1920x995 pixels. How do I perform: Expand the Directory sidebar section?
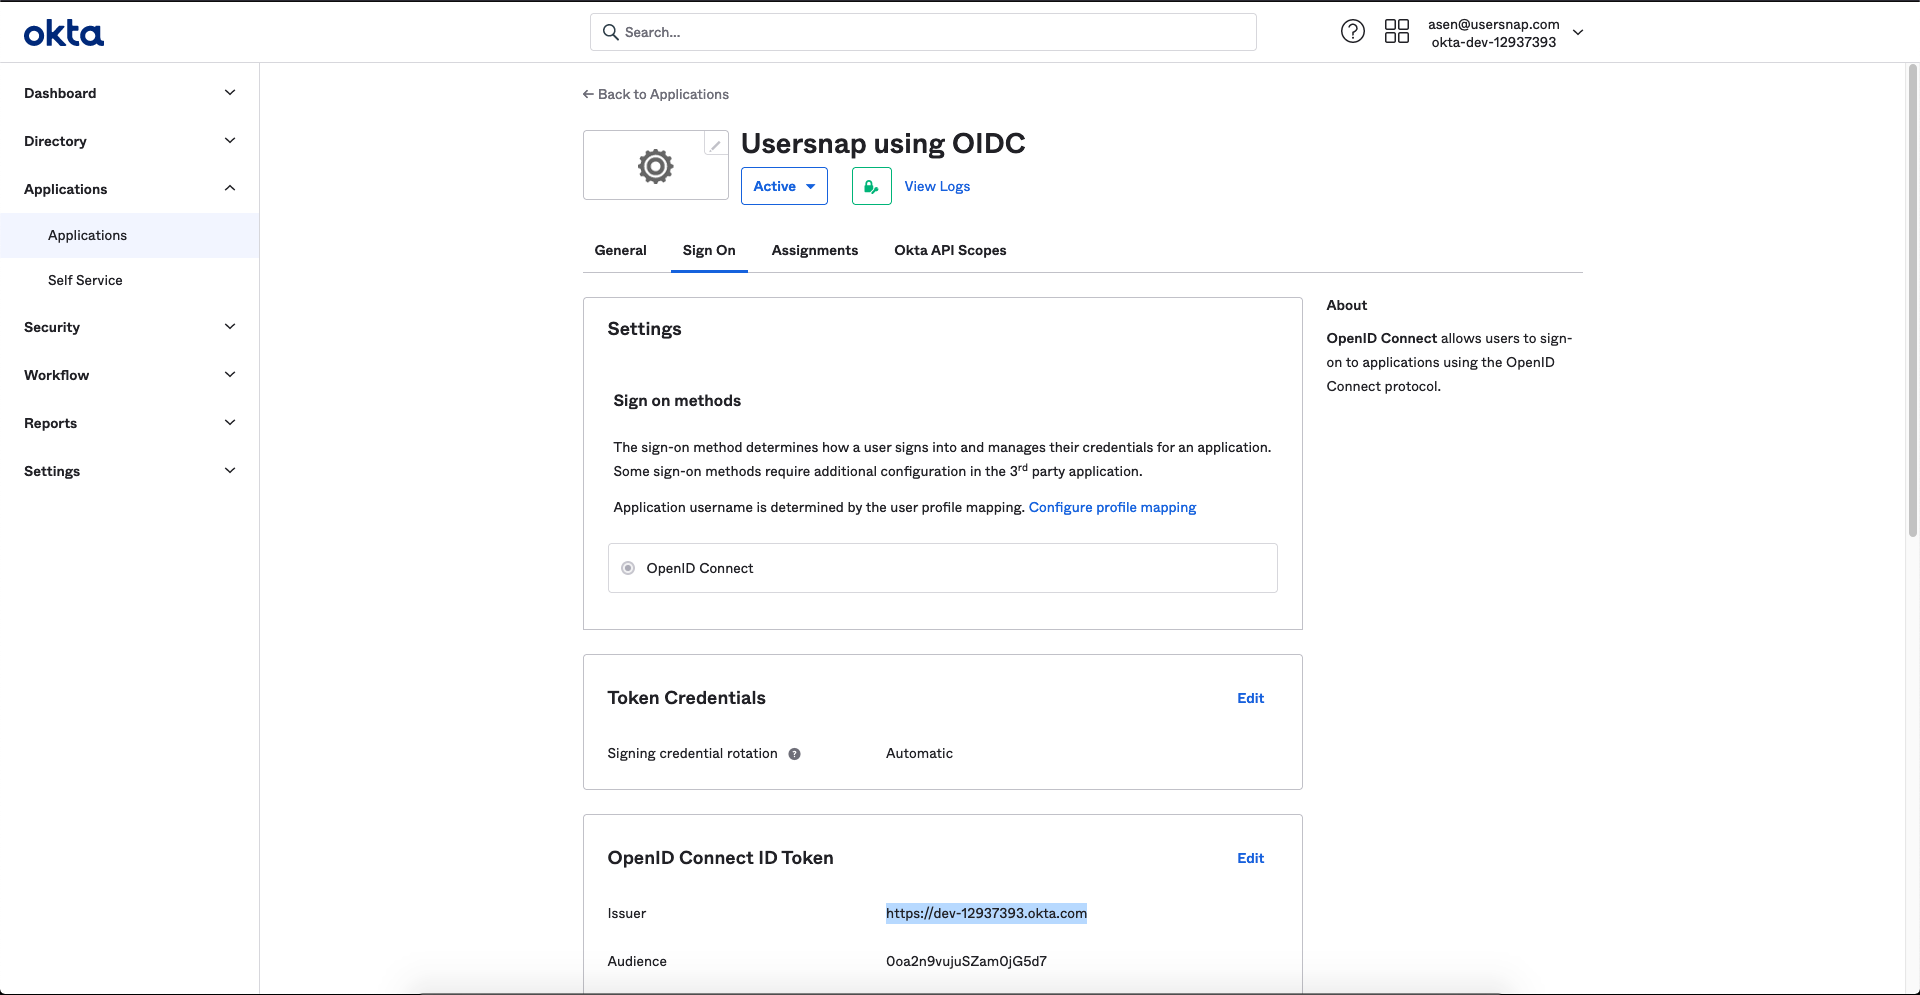(x=130, y=141)
